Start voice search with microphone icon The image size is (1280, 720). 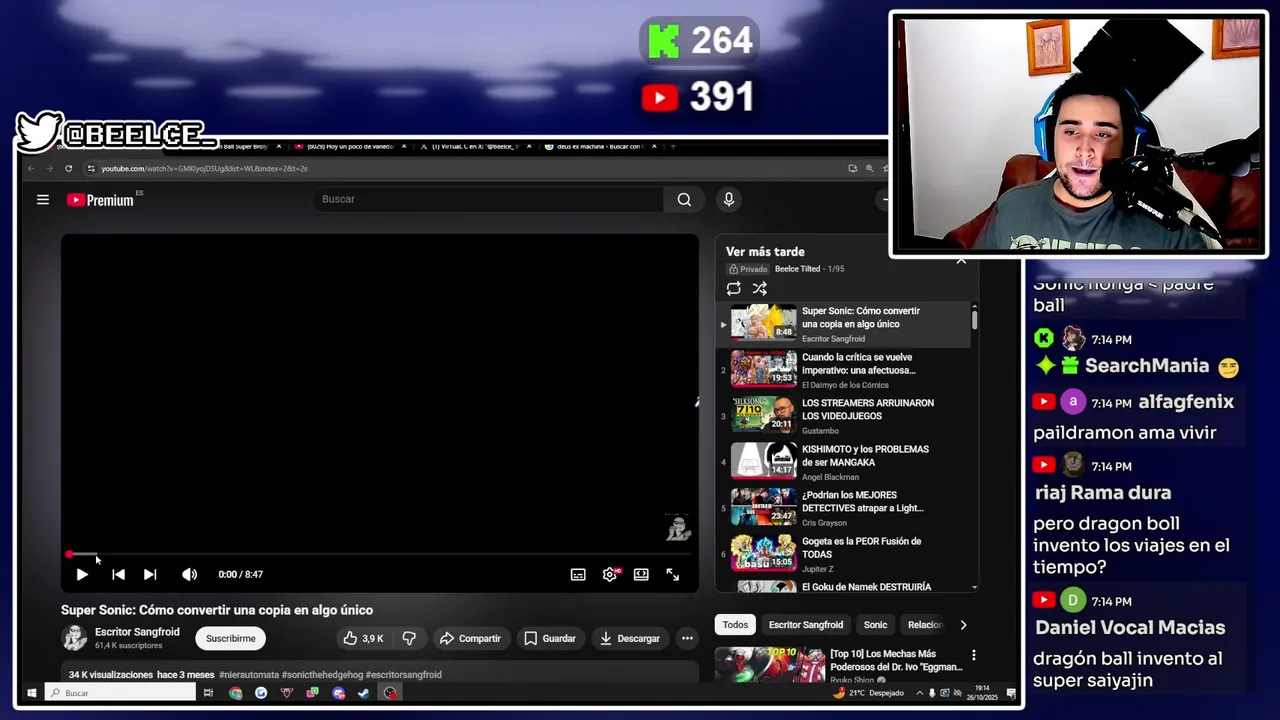coord(729,199)
